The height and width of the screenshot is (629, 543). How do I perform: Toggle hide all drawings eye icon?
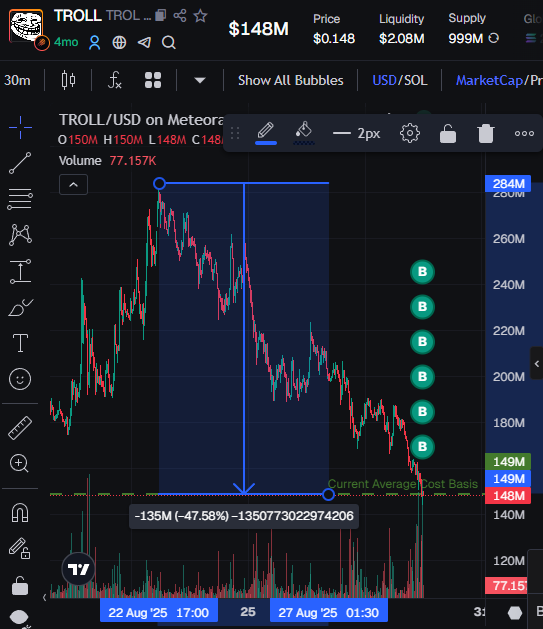(x=19, y=617)
